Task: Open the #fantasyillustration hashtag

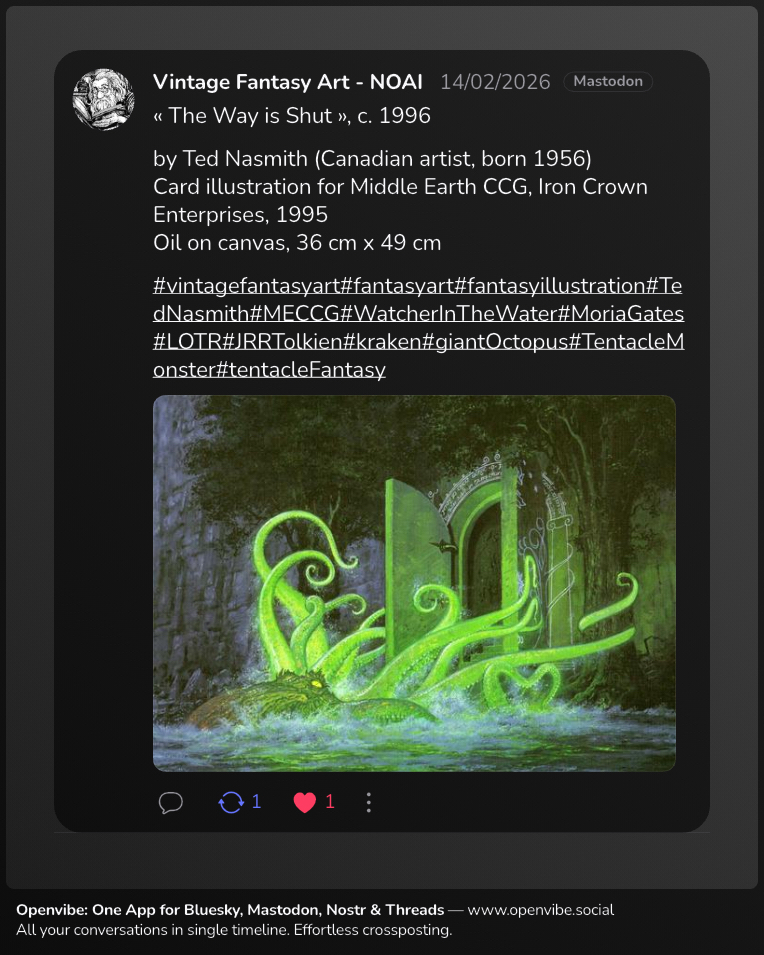Action: click(x=550, y=286)
